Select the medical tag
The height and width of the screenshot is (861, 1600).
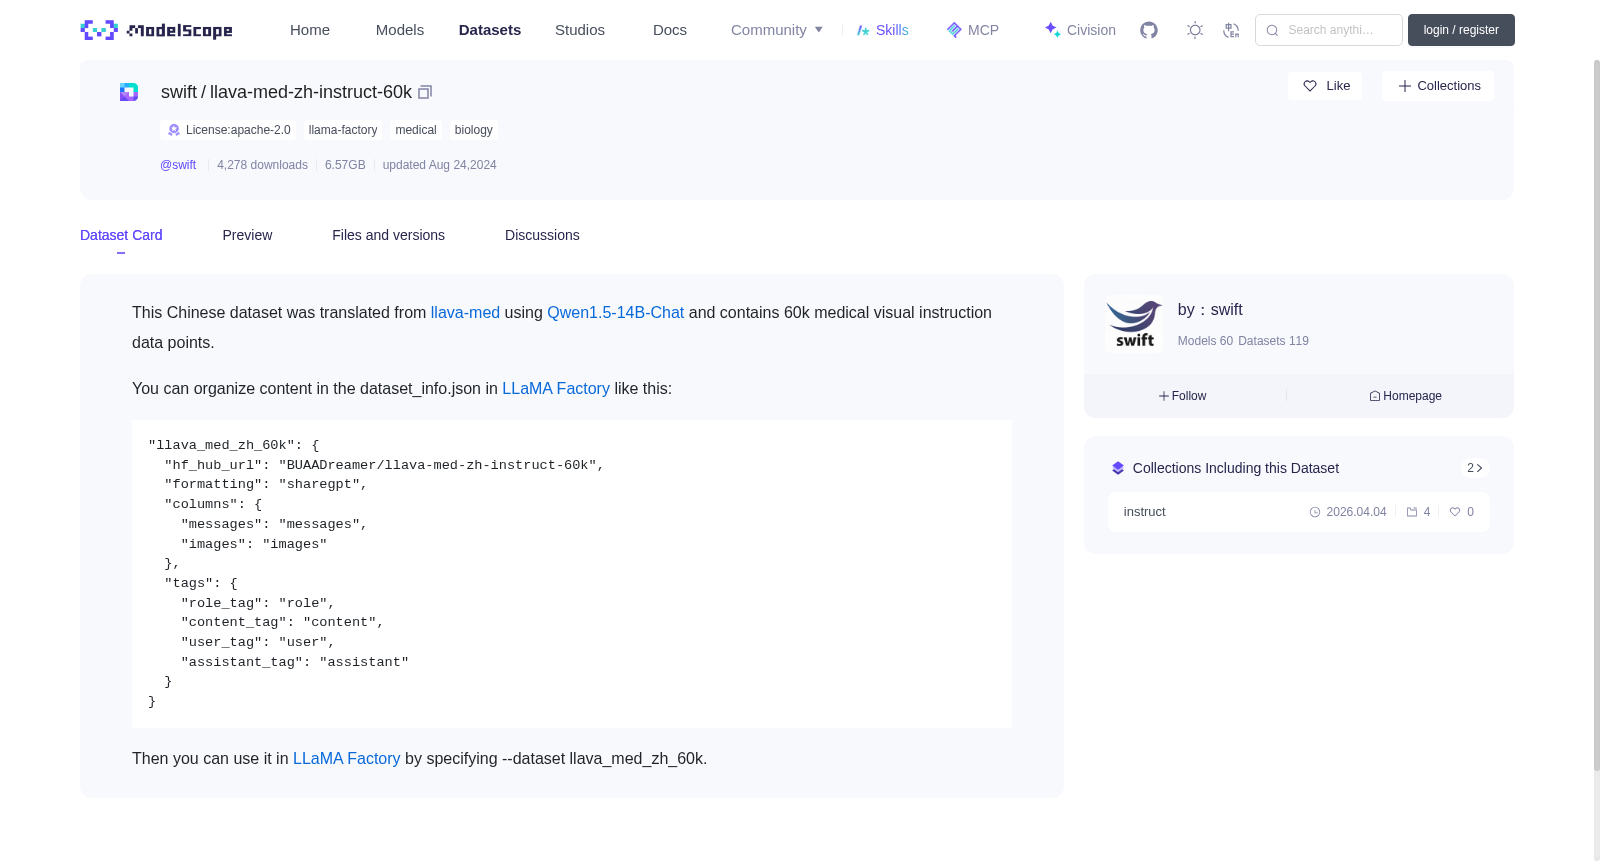[416, 130]
